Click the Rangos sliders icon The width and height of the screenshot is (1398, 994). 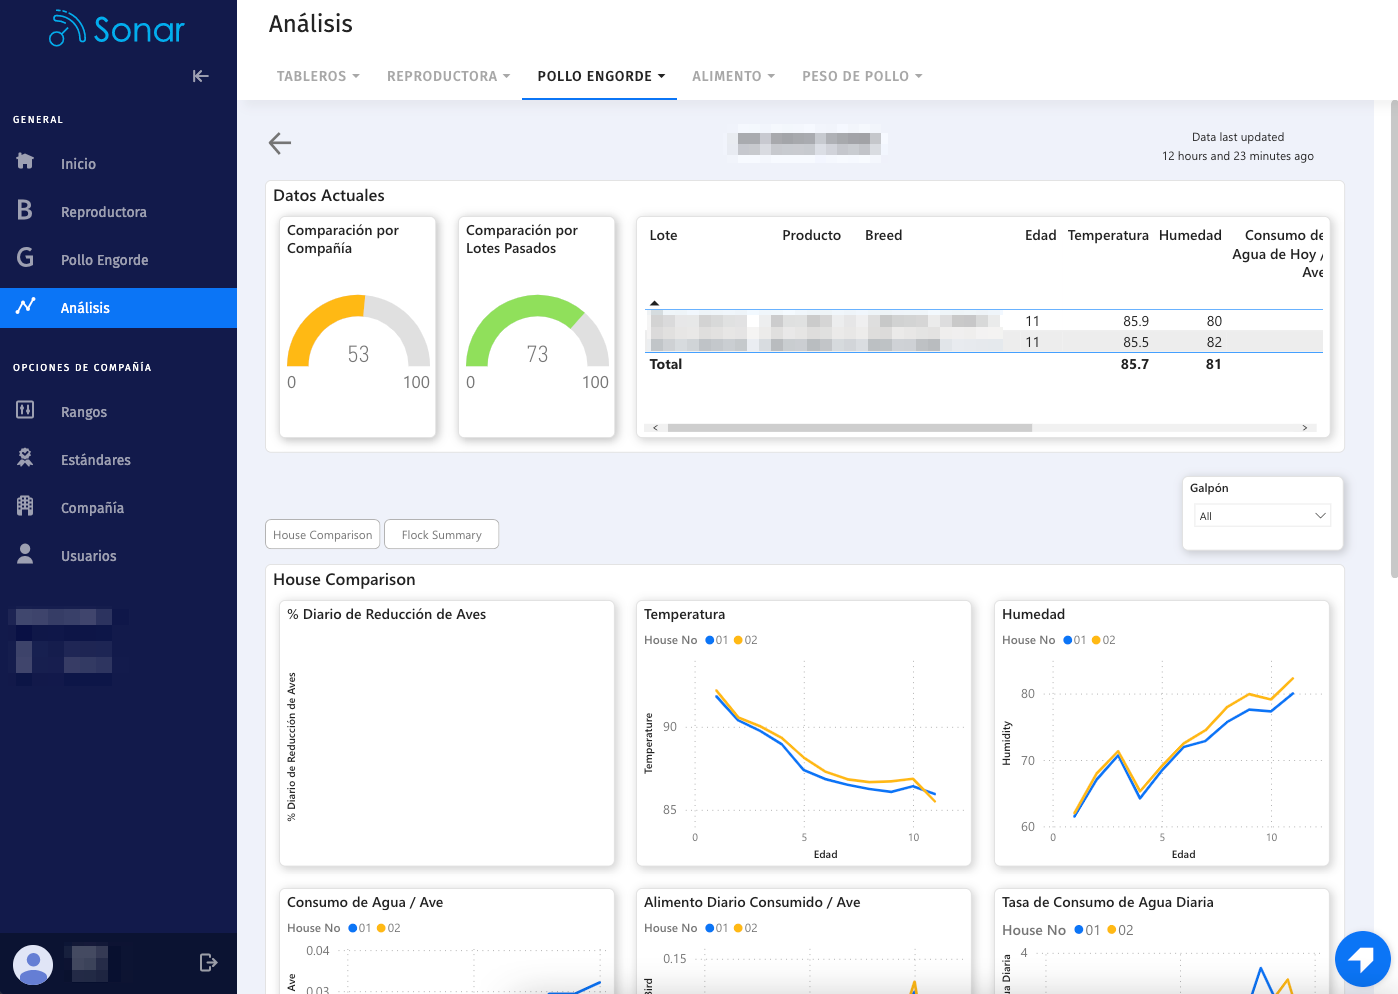point(25,410)
